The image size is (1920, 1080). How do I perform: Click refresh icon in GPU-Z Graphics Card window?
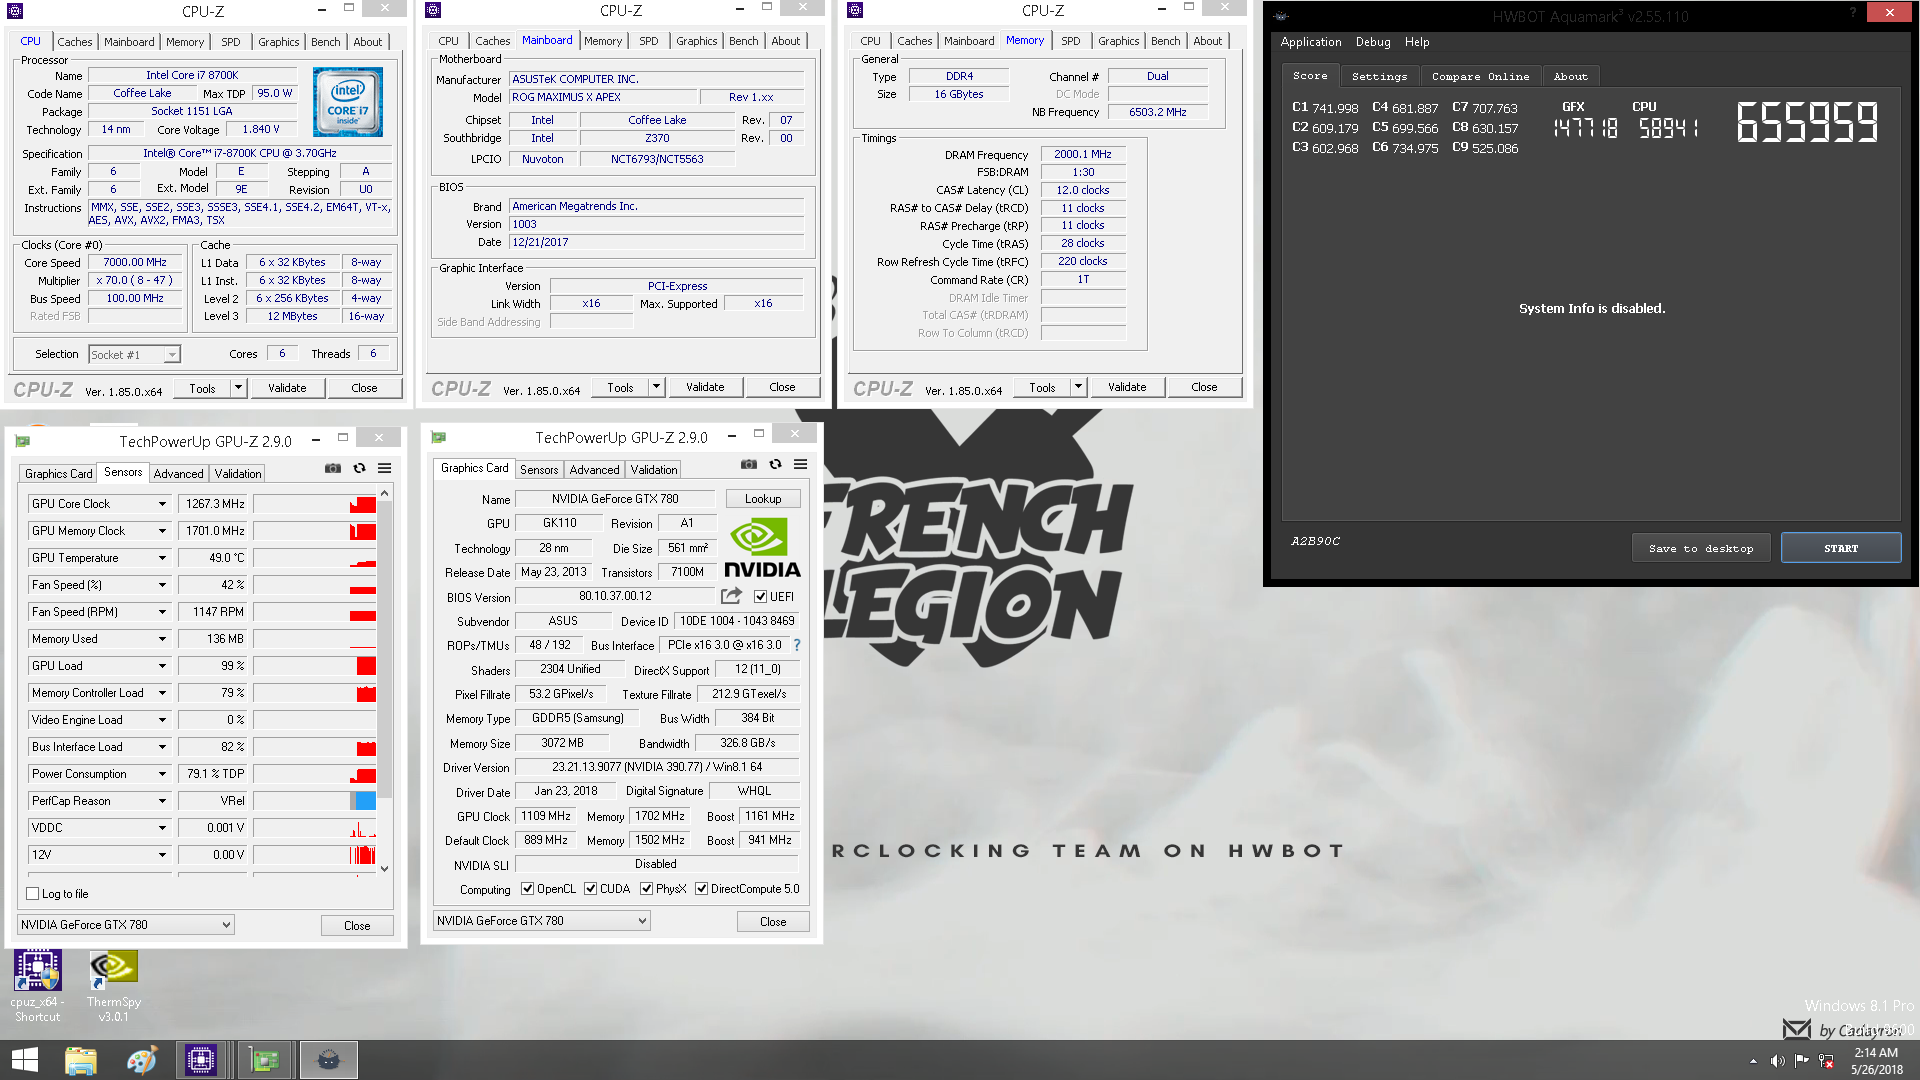pyautogui.click(x=775, y=464)
